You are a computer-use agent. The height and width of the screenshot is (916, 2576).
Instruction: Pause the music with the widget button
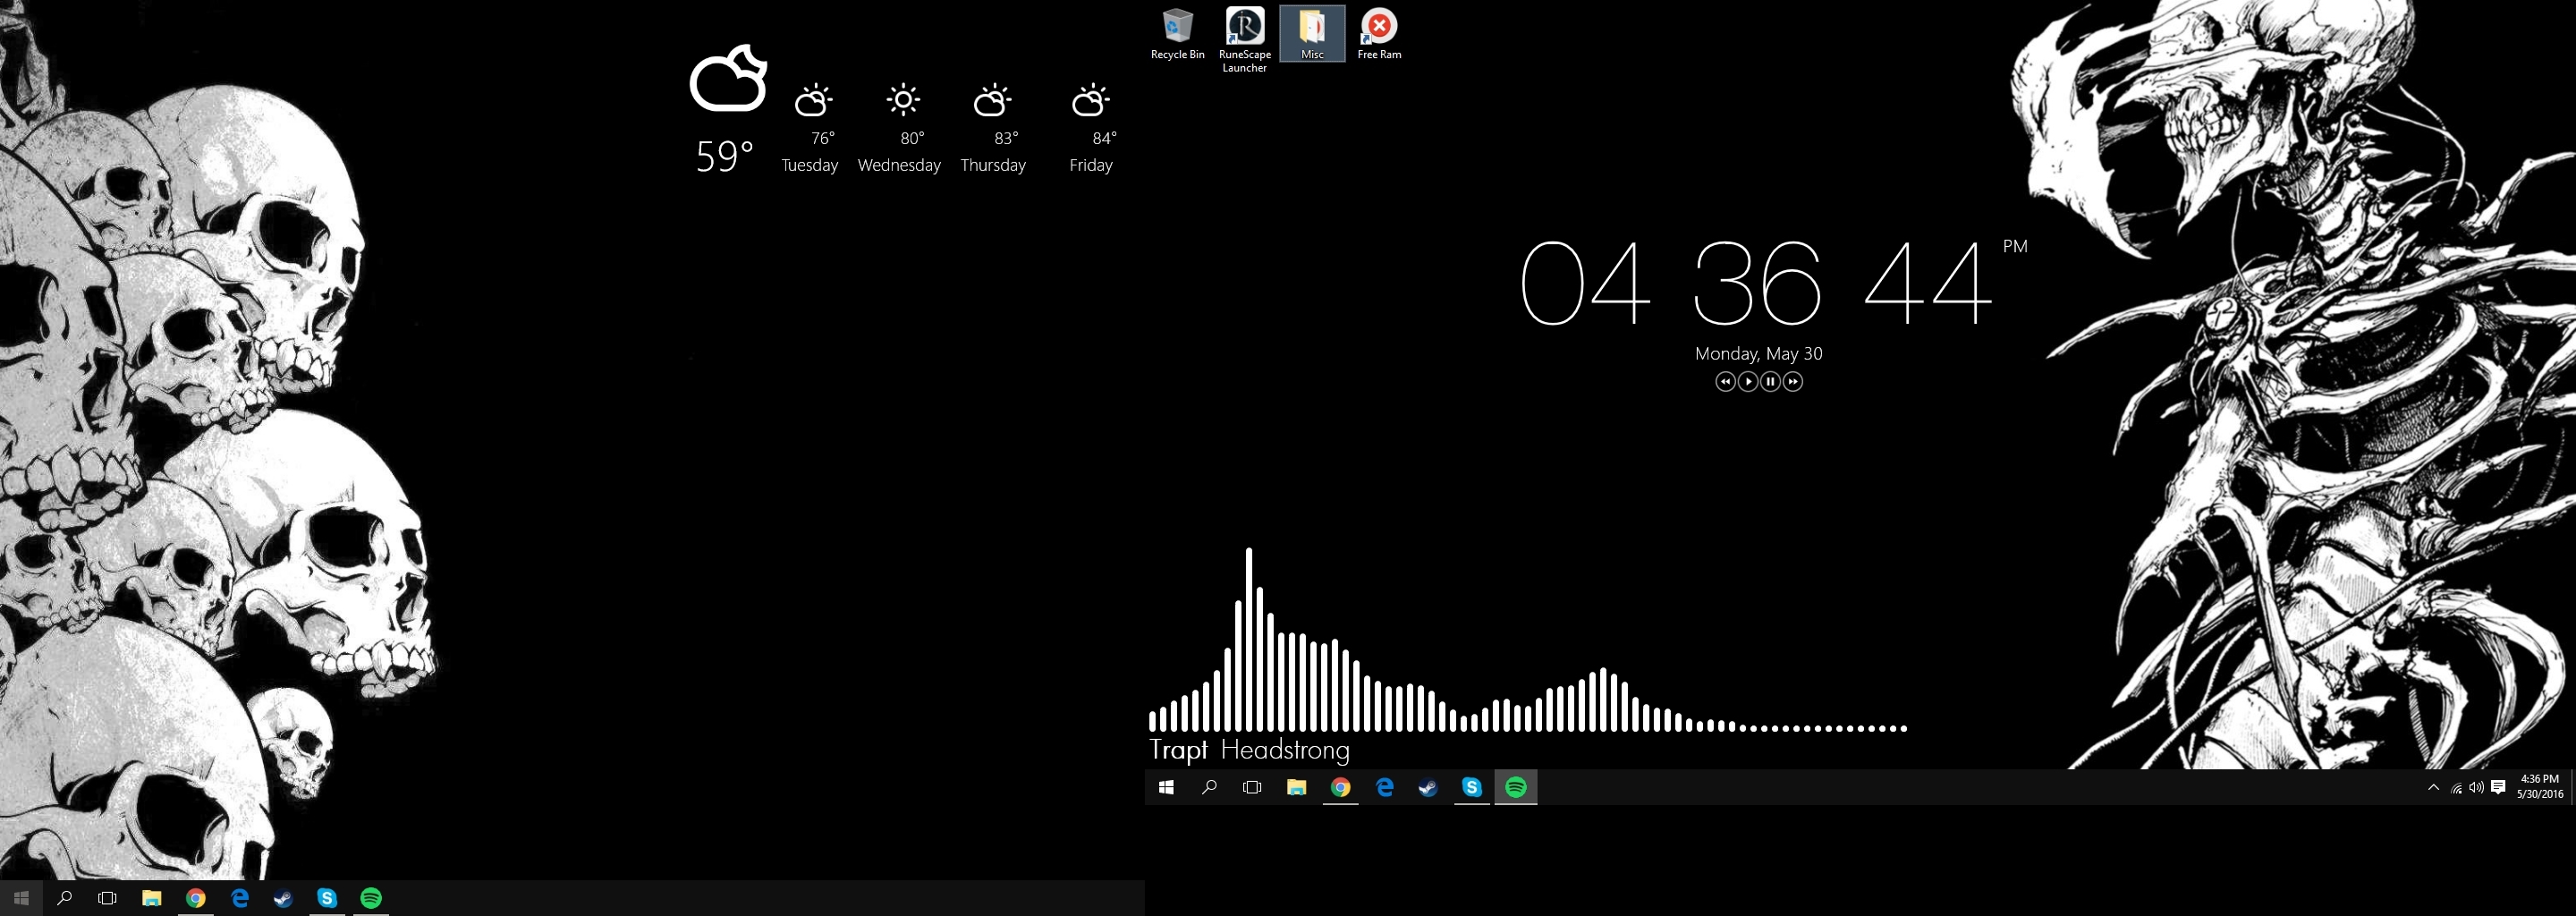[x=1770, y=381]
